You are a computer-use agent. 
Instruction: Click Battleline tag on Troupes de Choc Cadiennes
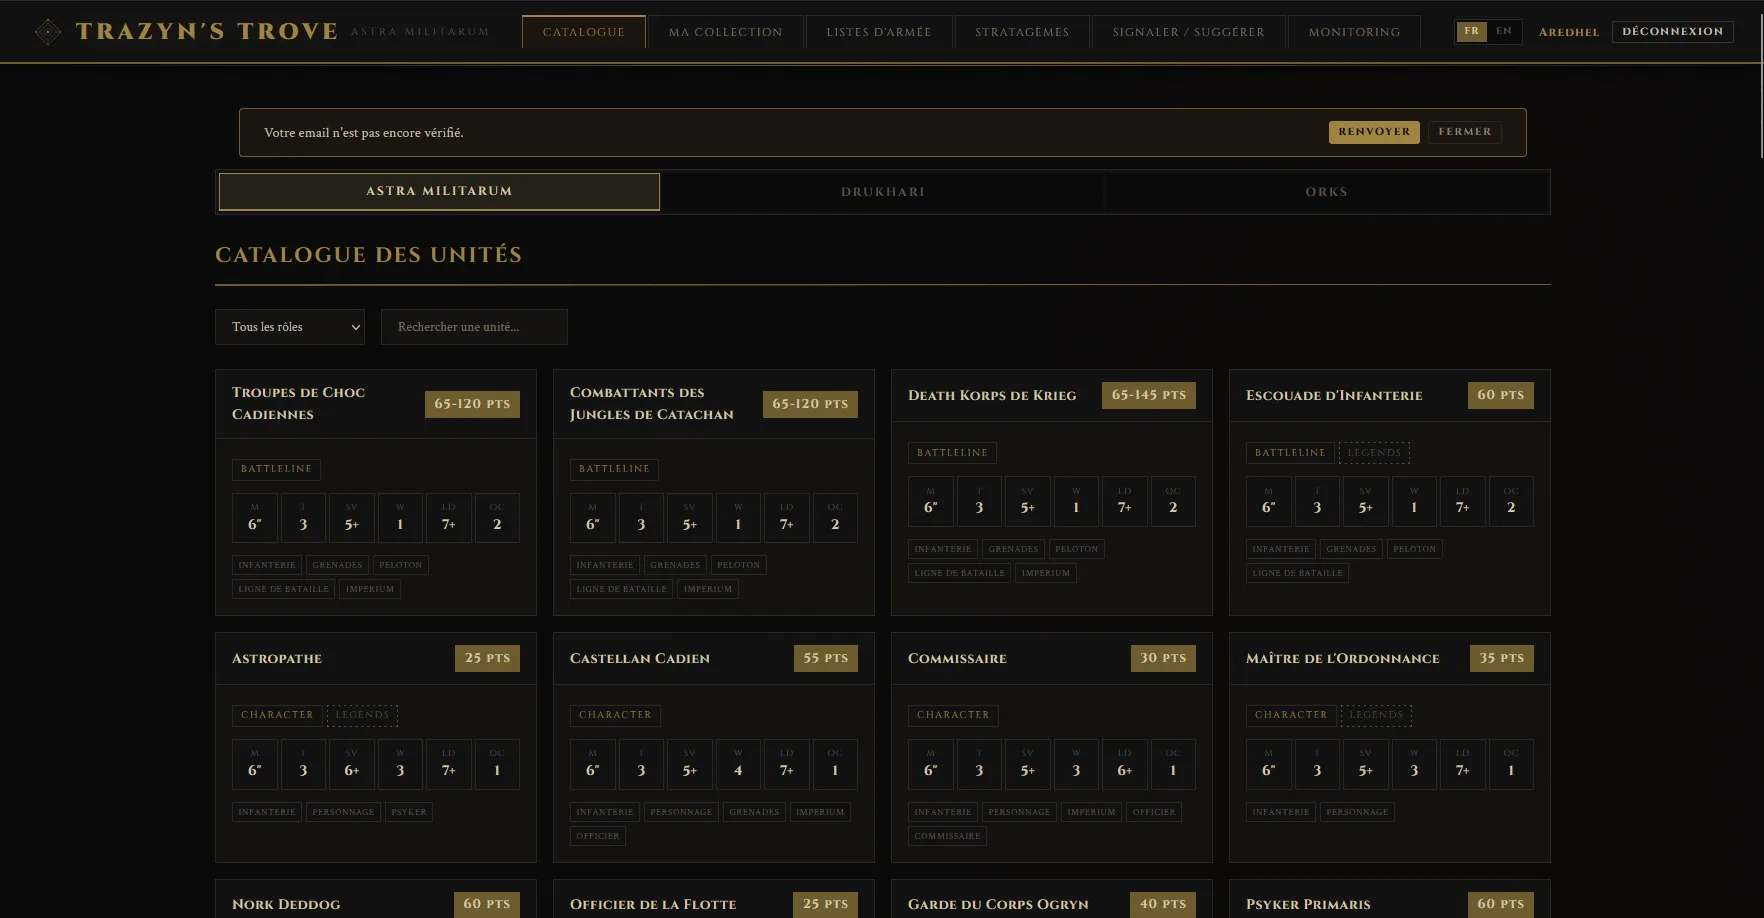click(x=276, y=469)
